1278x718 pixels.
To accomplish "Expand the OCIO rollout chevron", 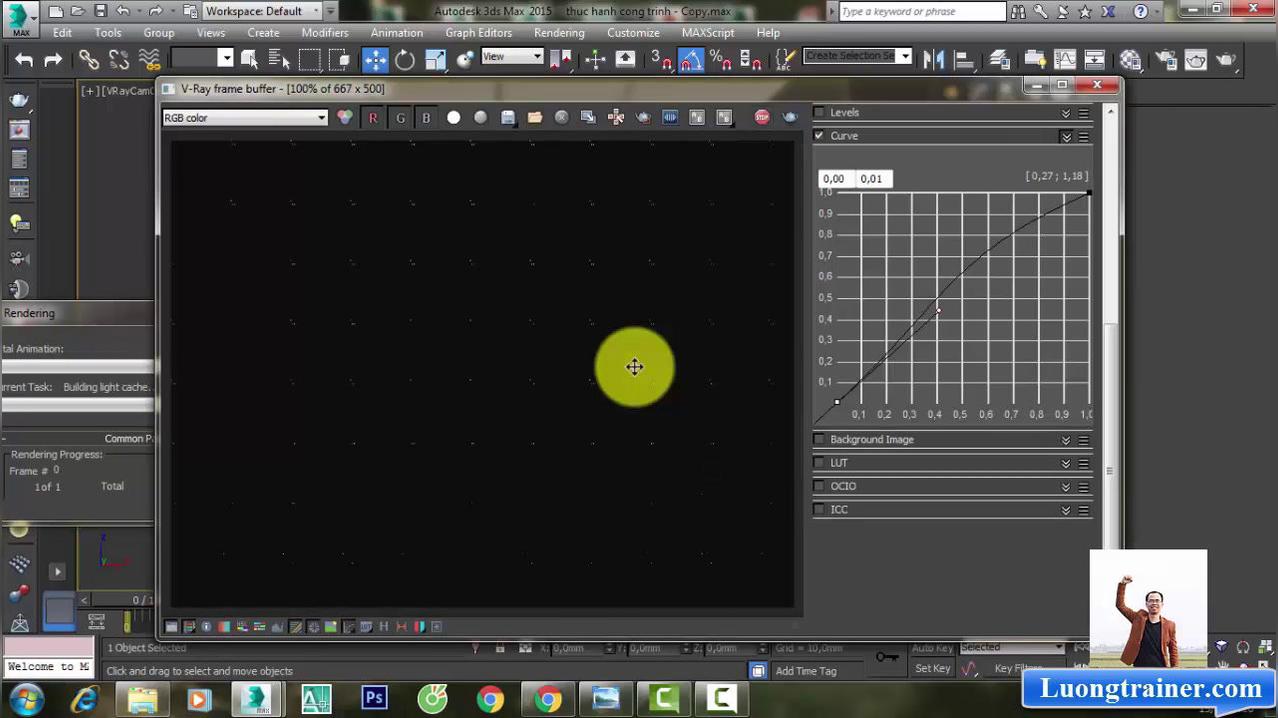I will [x=1066, y=487].
